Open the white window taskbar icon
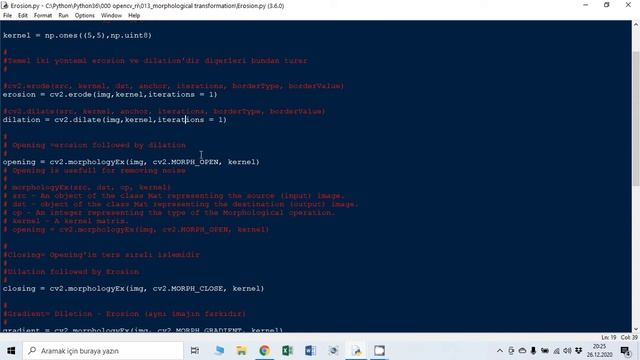This screenshot has width=640, height=360. tap(379, 351)
